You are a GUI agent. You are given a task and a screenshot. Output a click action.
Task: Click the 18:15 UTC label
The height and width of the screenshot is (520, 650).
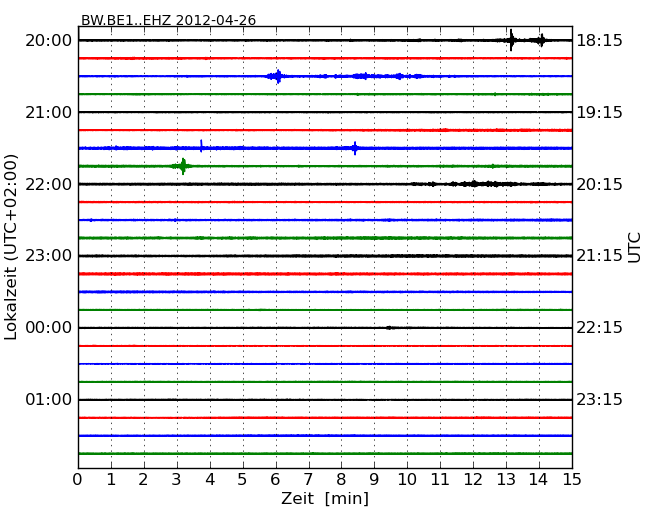click(x=599, y=41)
